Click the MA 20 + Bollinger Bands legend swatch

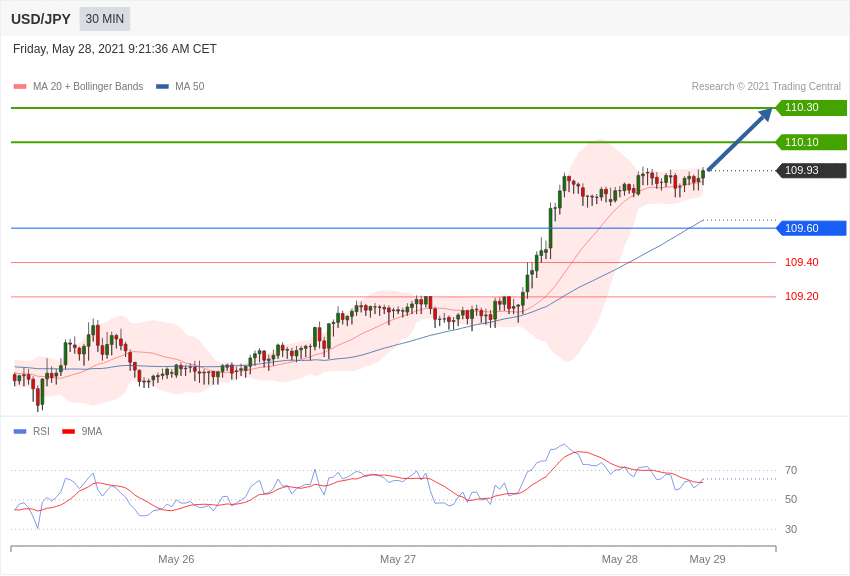tap(20, 87)
